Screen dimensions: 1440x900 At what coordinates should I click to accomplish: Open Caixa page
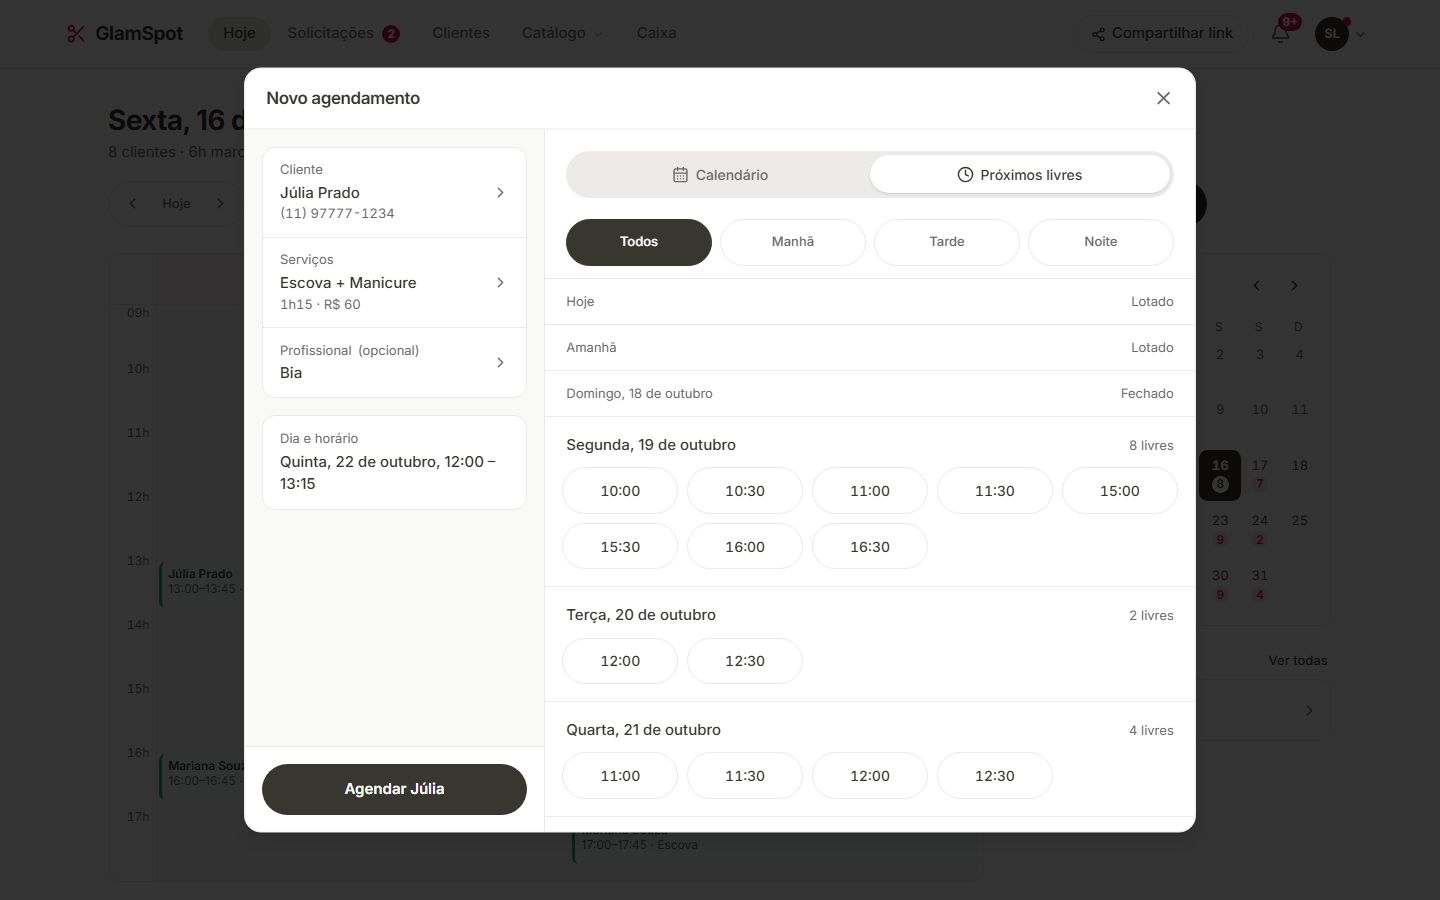pyautogui.click(x=656, y=33)
